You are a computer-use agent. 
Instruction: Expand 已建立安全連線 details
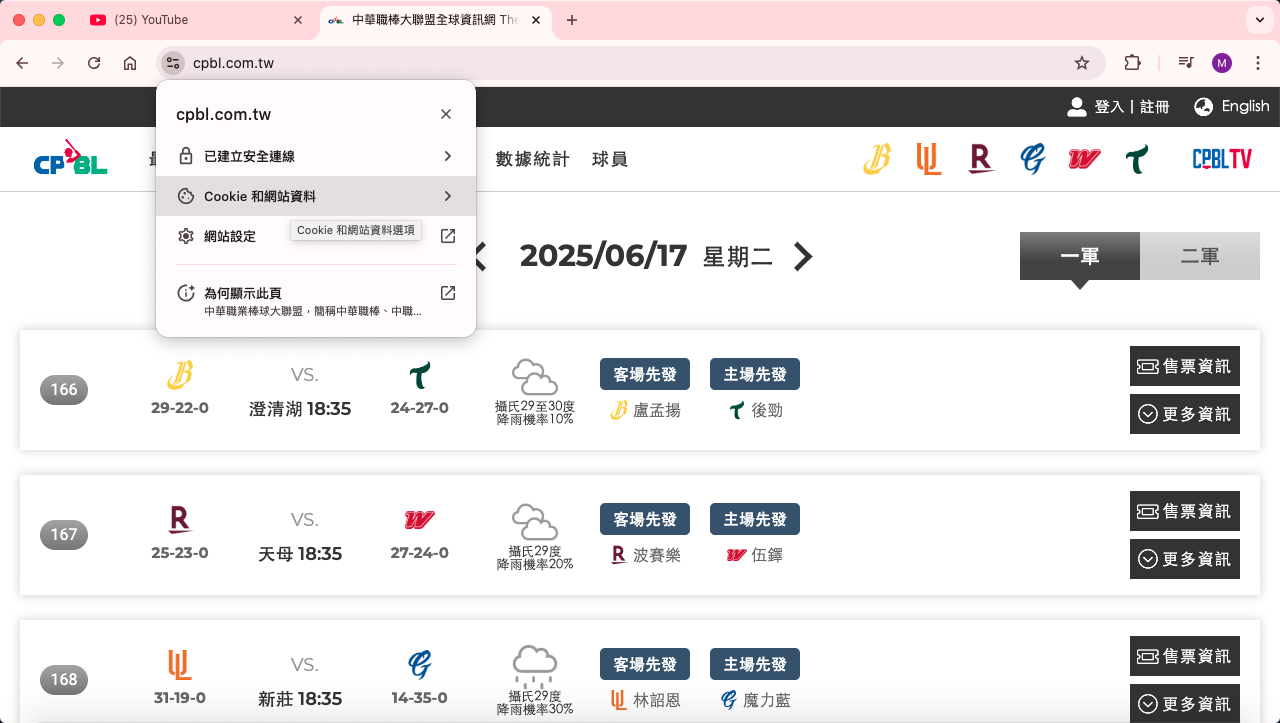[x=315, y=156]
